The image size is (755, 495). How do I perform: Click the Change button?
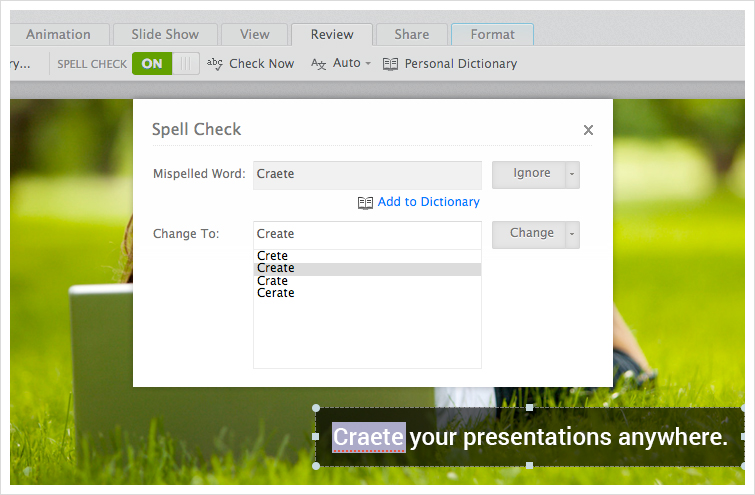[530, 234]
